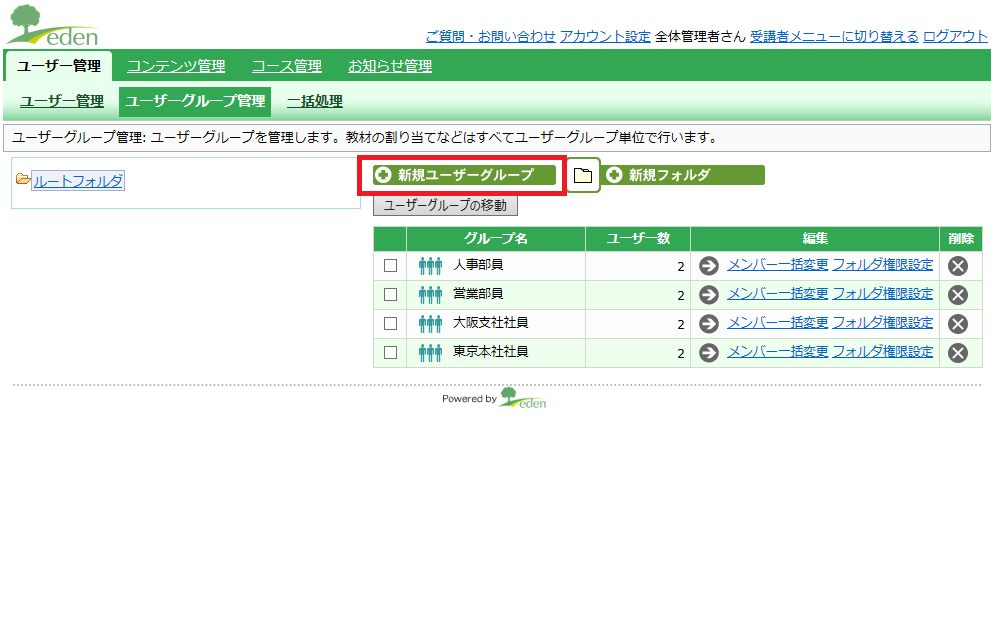Select the 東京本社社員 checkbox
The width and height of the screenshot is (994, 628).
[390, 352]
